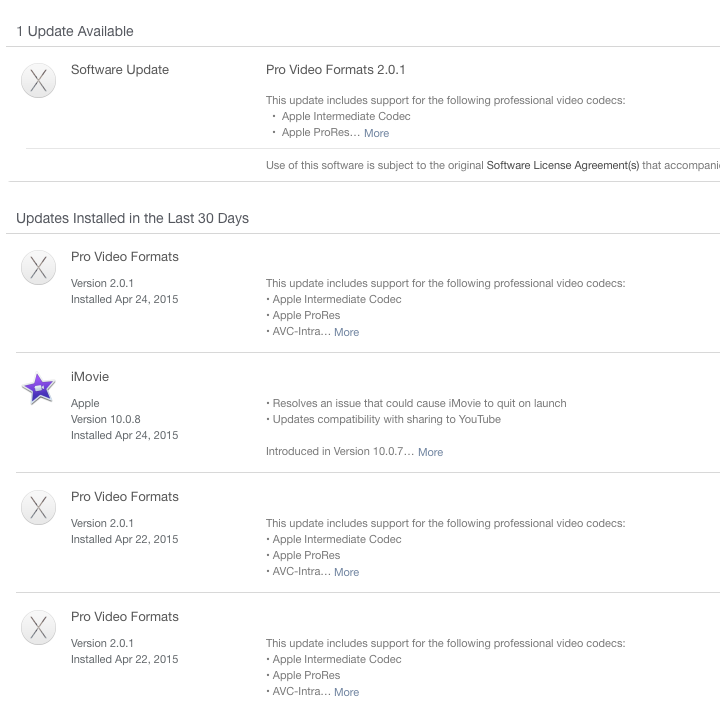Click Pro Video Formats title installed Apr 24

click(124, 257)
